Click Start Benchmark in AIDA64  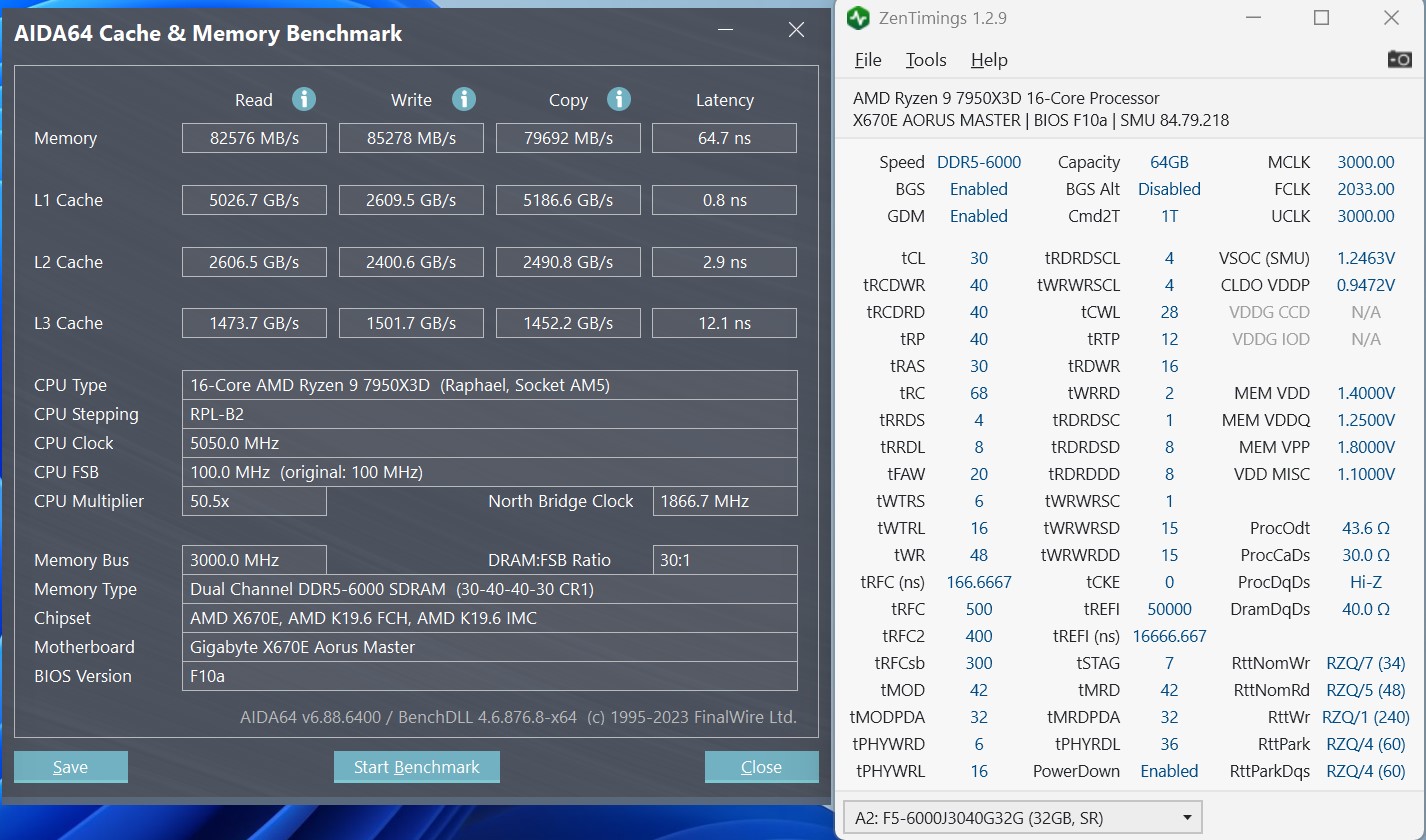point(417,767)
